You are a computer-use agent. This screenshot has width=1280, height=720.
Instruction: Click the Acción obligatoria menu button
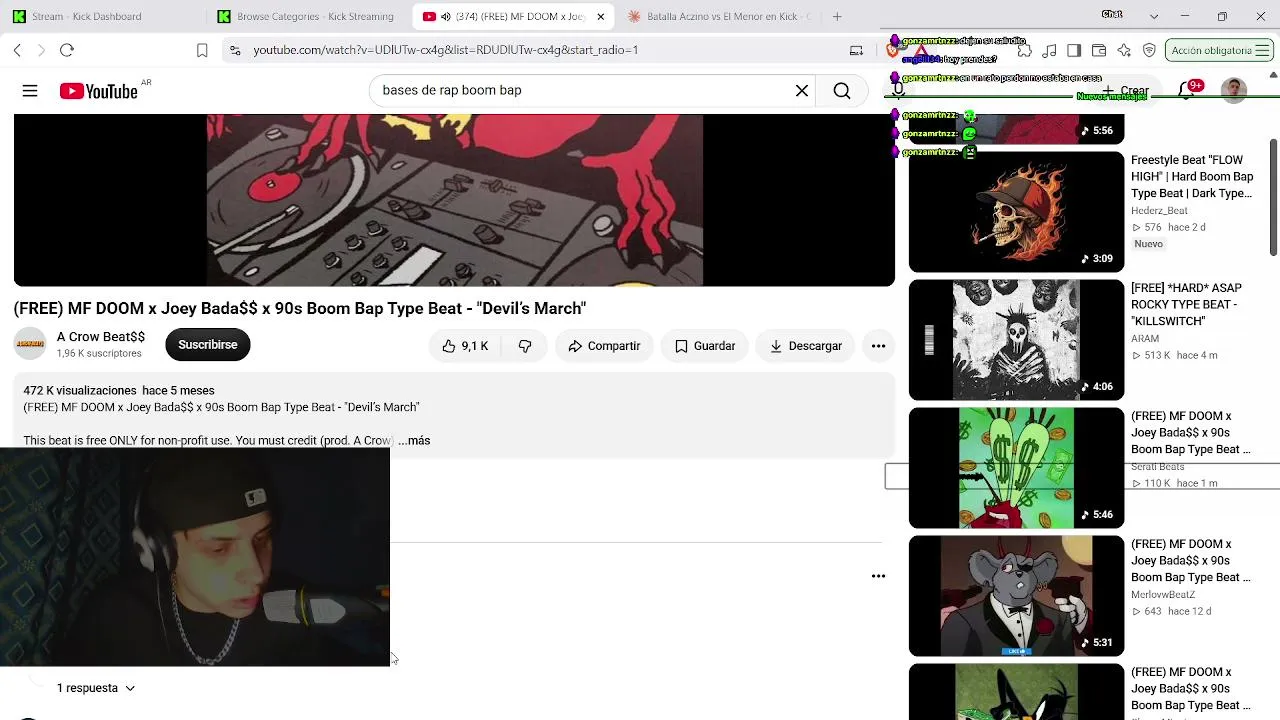click(x=1218, y=50)
